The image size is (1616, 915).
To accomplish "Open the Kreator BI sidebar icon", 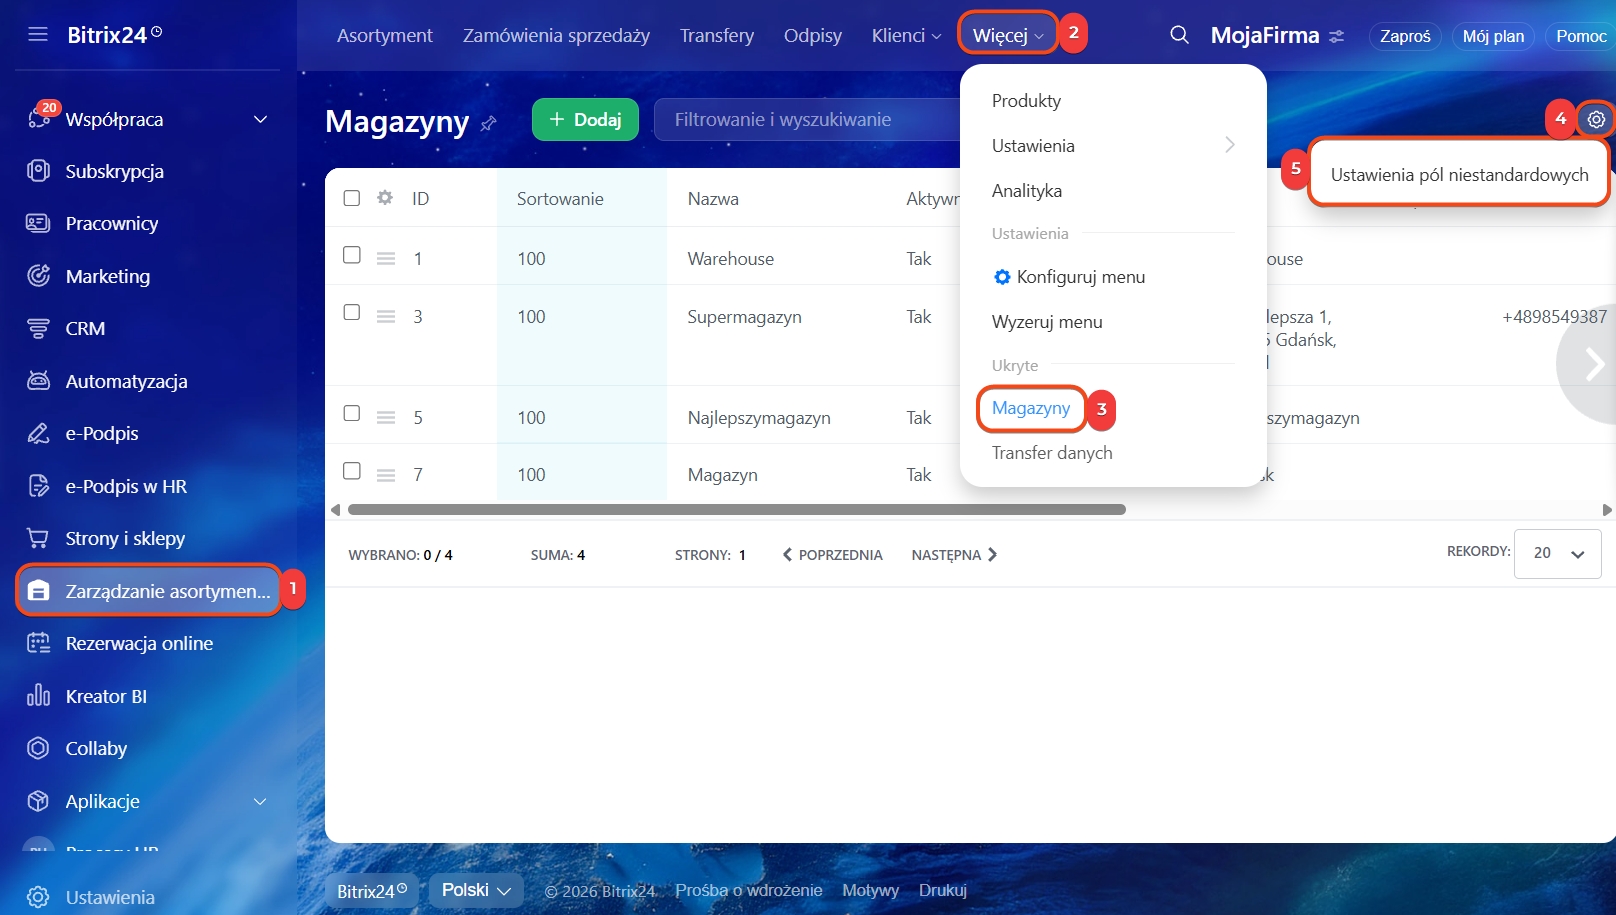I will point(38,696).
